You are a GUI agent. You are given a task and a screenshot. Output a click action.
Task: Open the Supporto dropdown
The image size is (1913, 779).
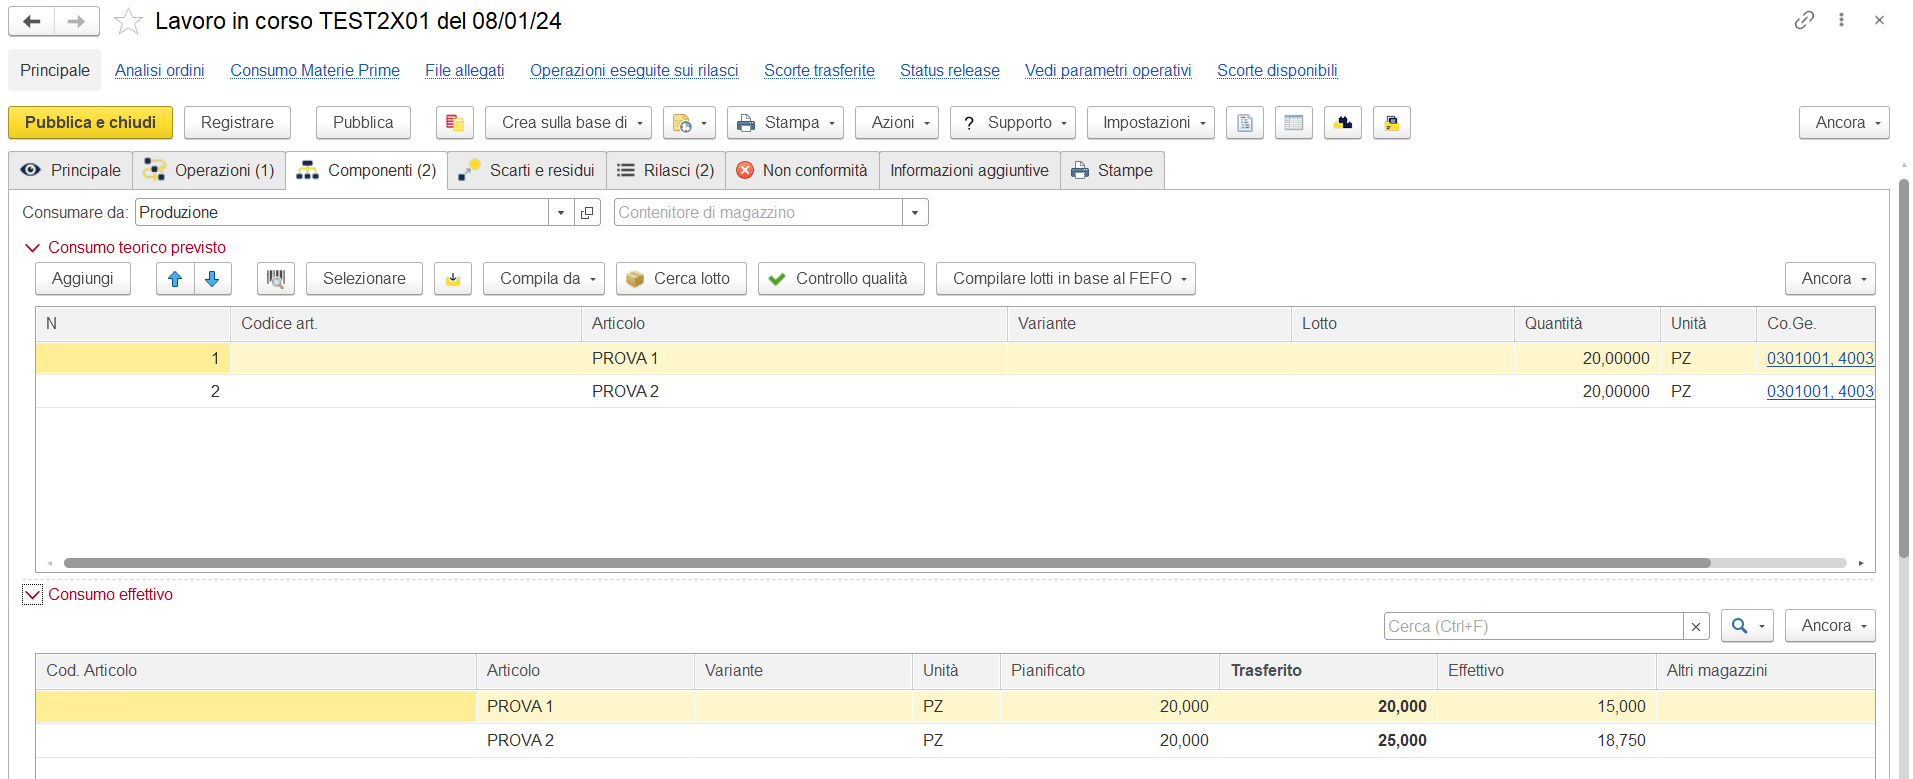point(1013,123)
